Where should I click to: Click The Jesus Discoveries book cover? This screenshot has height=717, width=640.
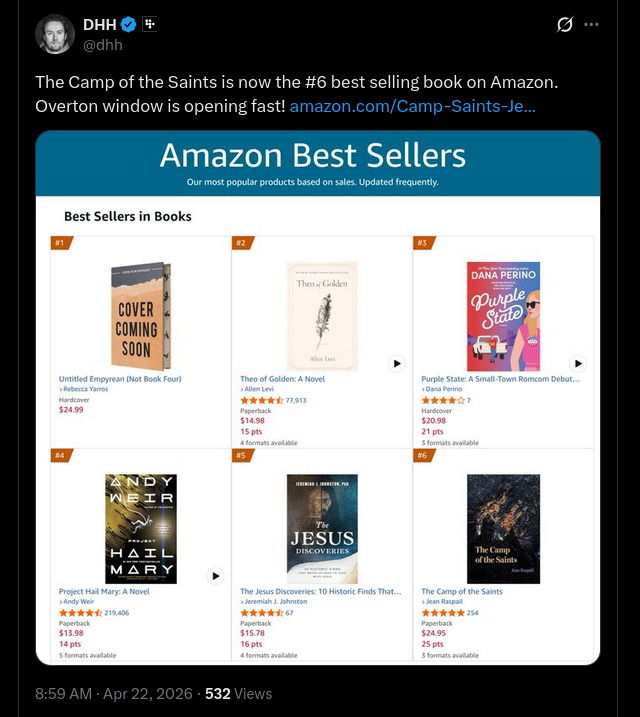(322, 529)
